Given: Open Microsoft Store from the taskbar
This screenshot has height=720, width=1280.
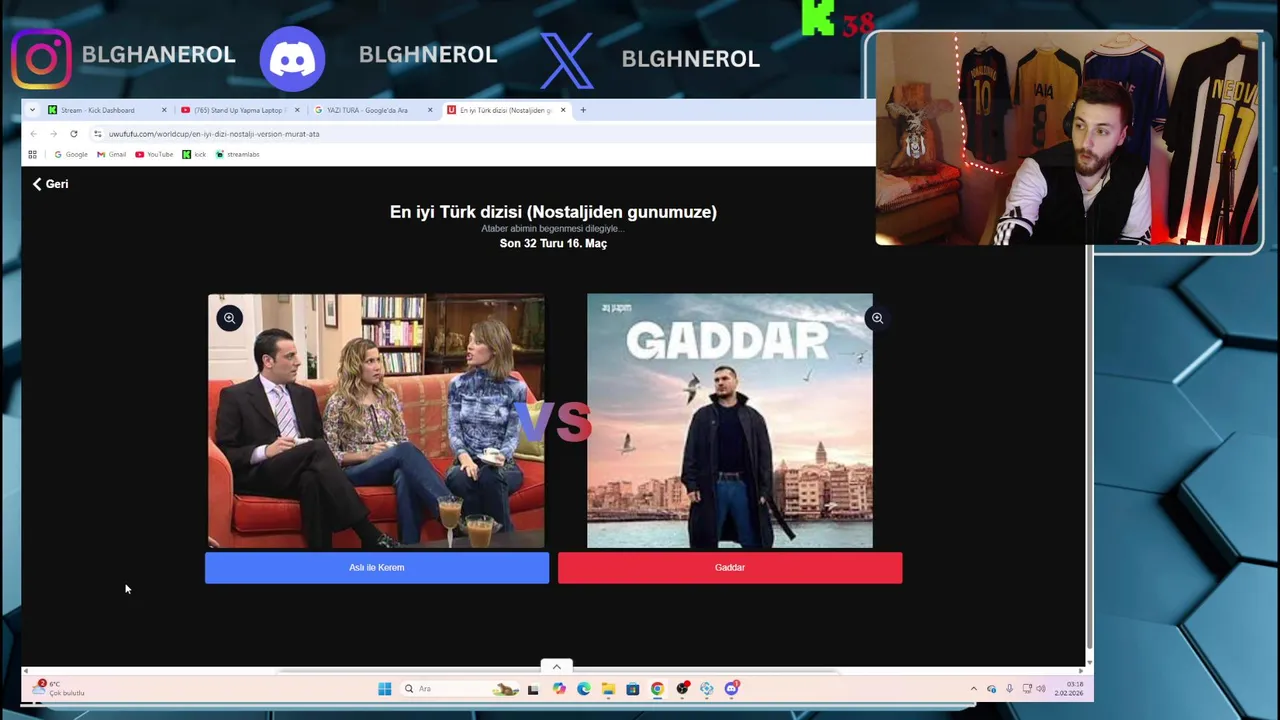Looking at the screenshot, I should click(633, 688).
